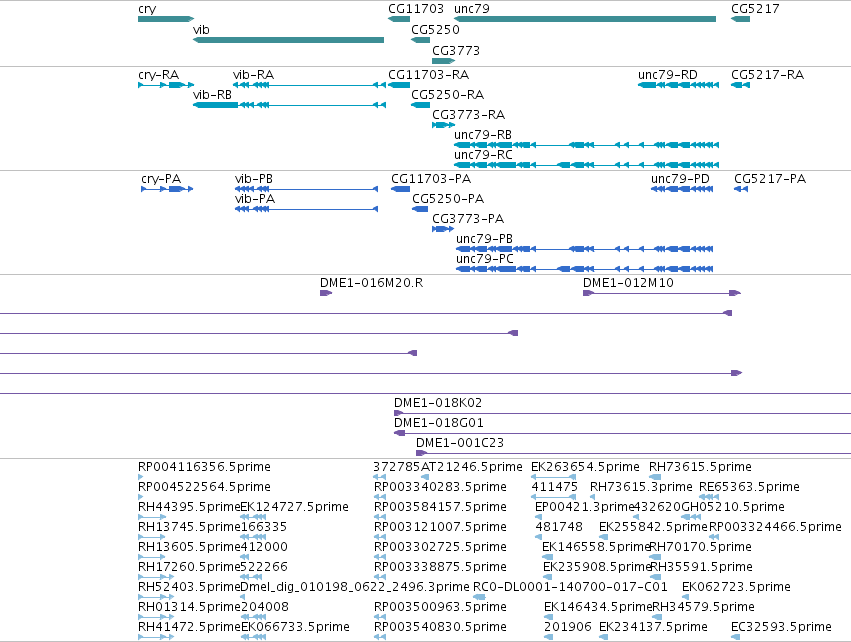
Task: Click the vib-RB transcript
Action: click(289, 105)
